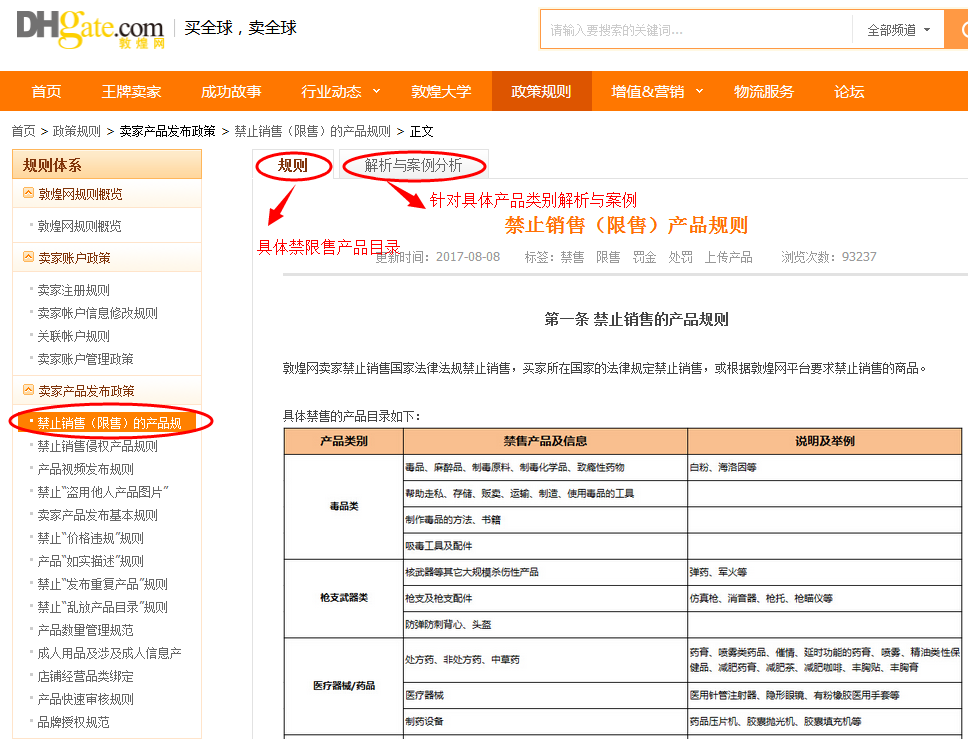Click the 王牌卖家 navigation item
Viewport: 968px width, 739px height.
coord(130,90)
